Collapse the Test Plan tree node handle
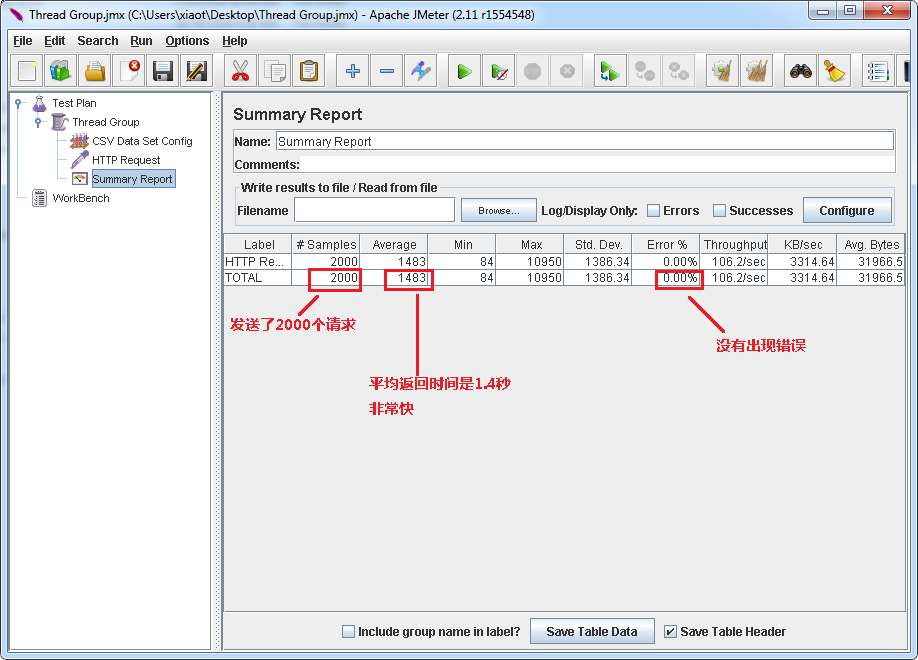The width and height of the screenshot is (918, 660). (x=19, y=103)
